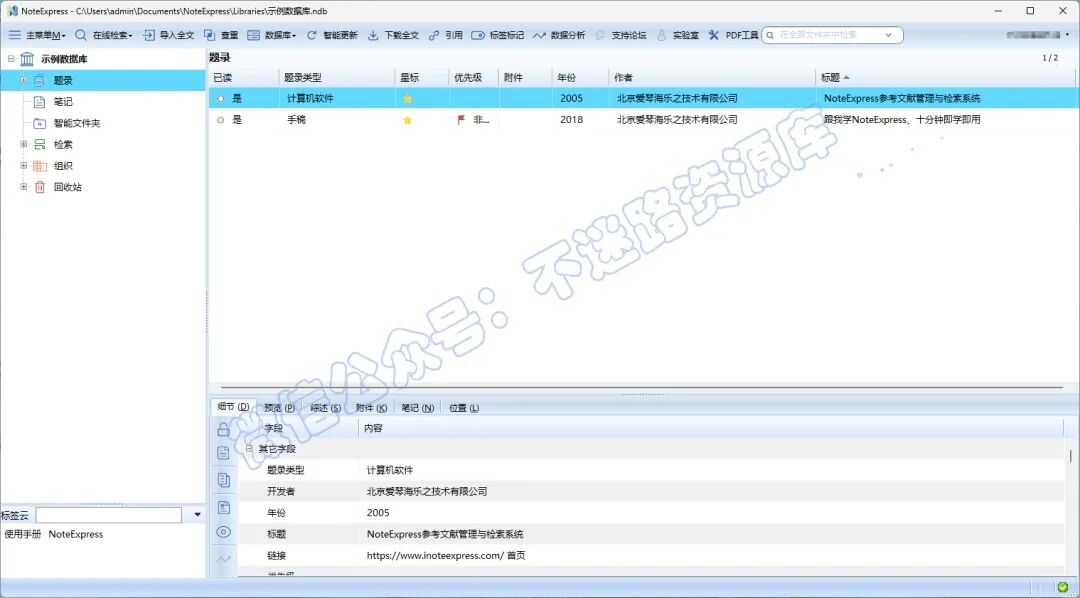Run the 查重 duplicate check tool
Screen dimensions: 1080x598
coord(222,35)
